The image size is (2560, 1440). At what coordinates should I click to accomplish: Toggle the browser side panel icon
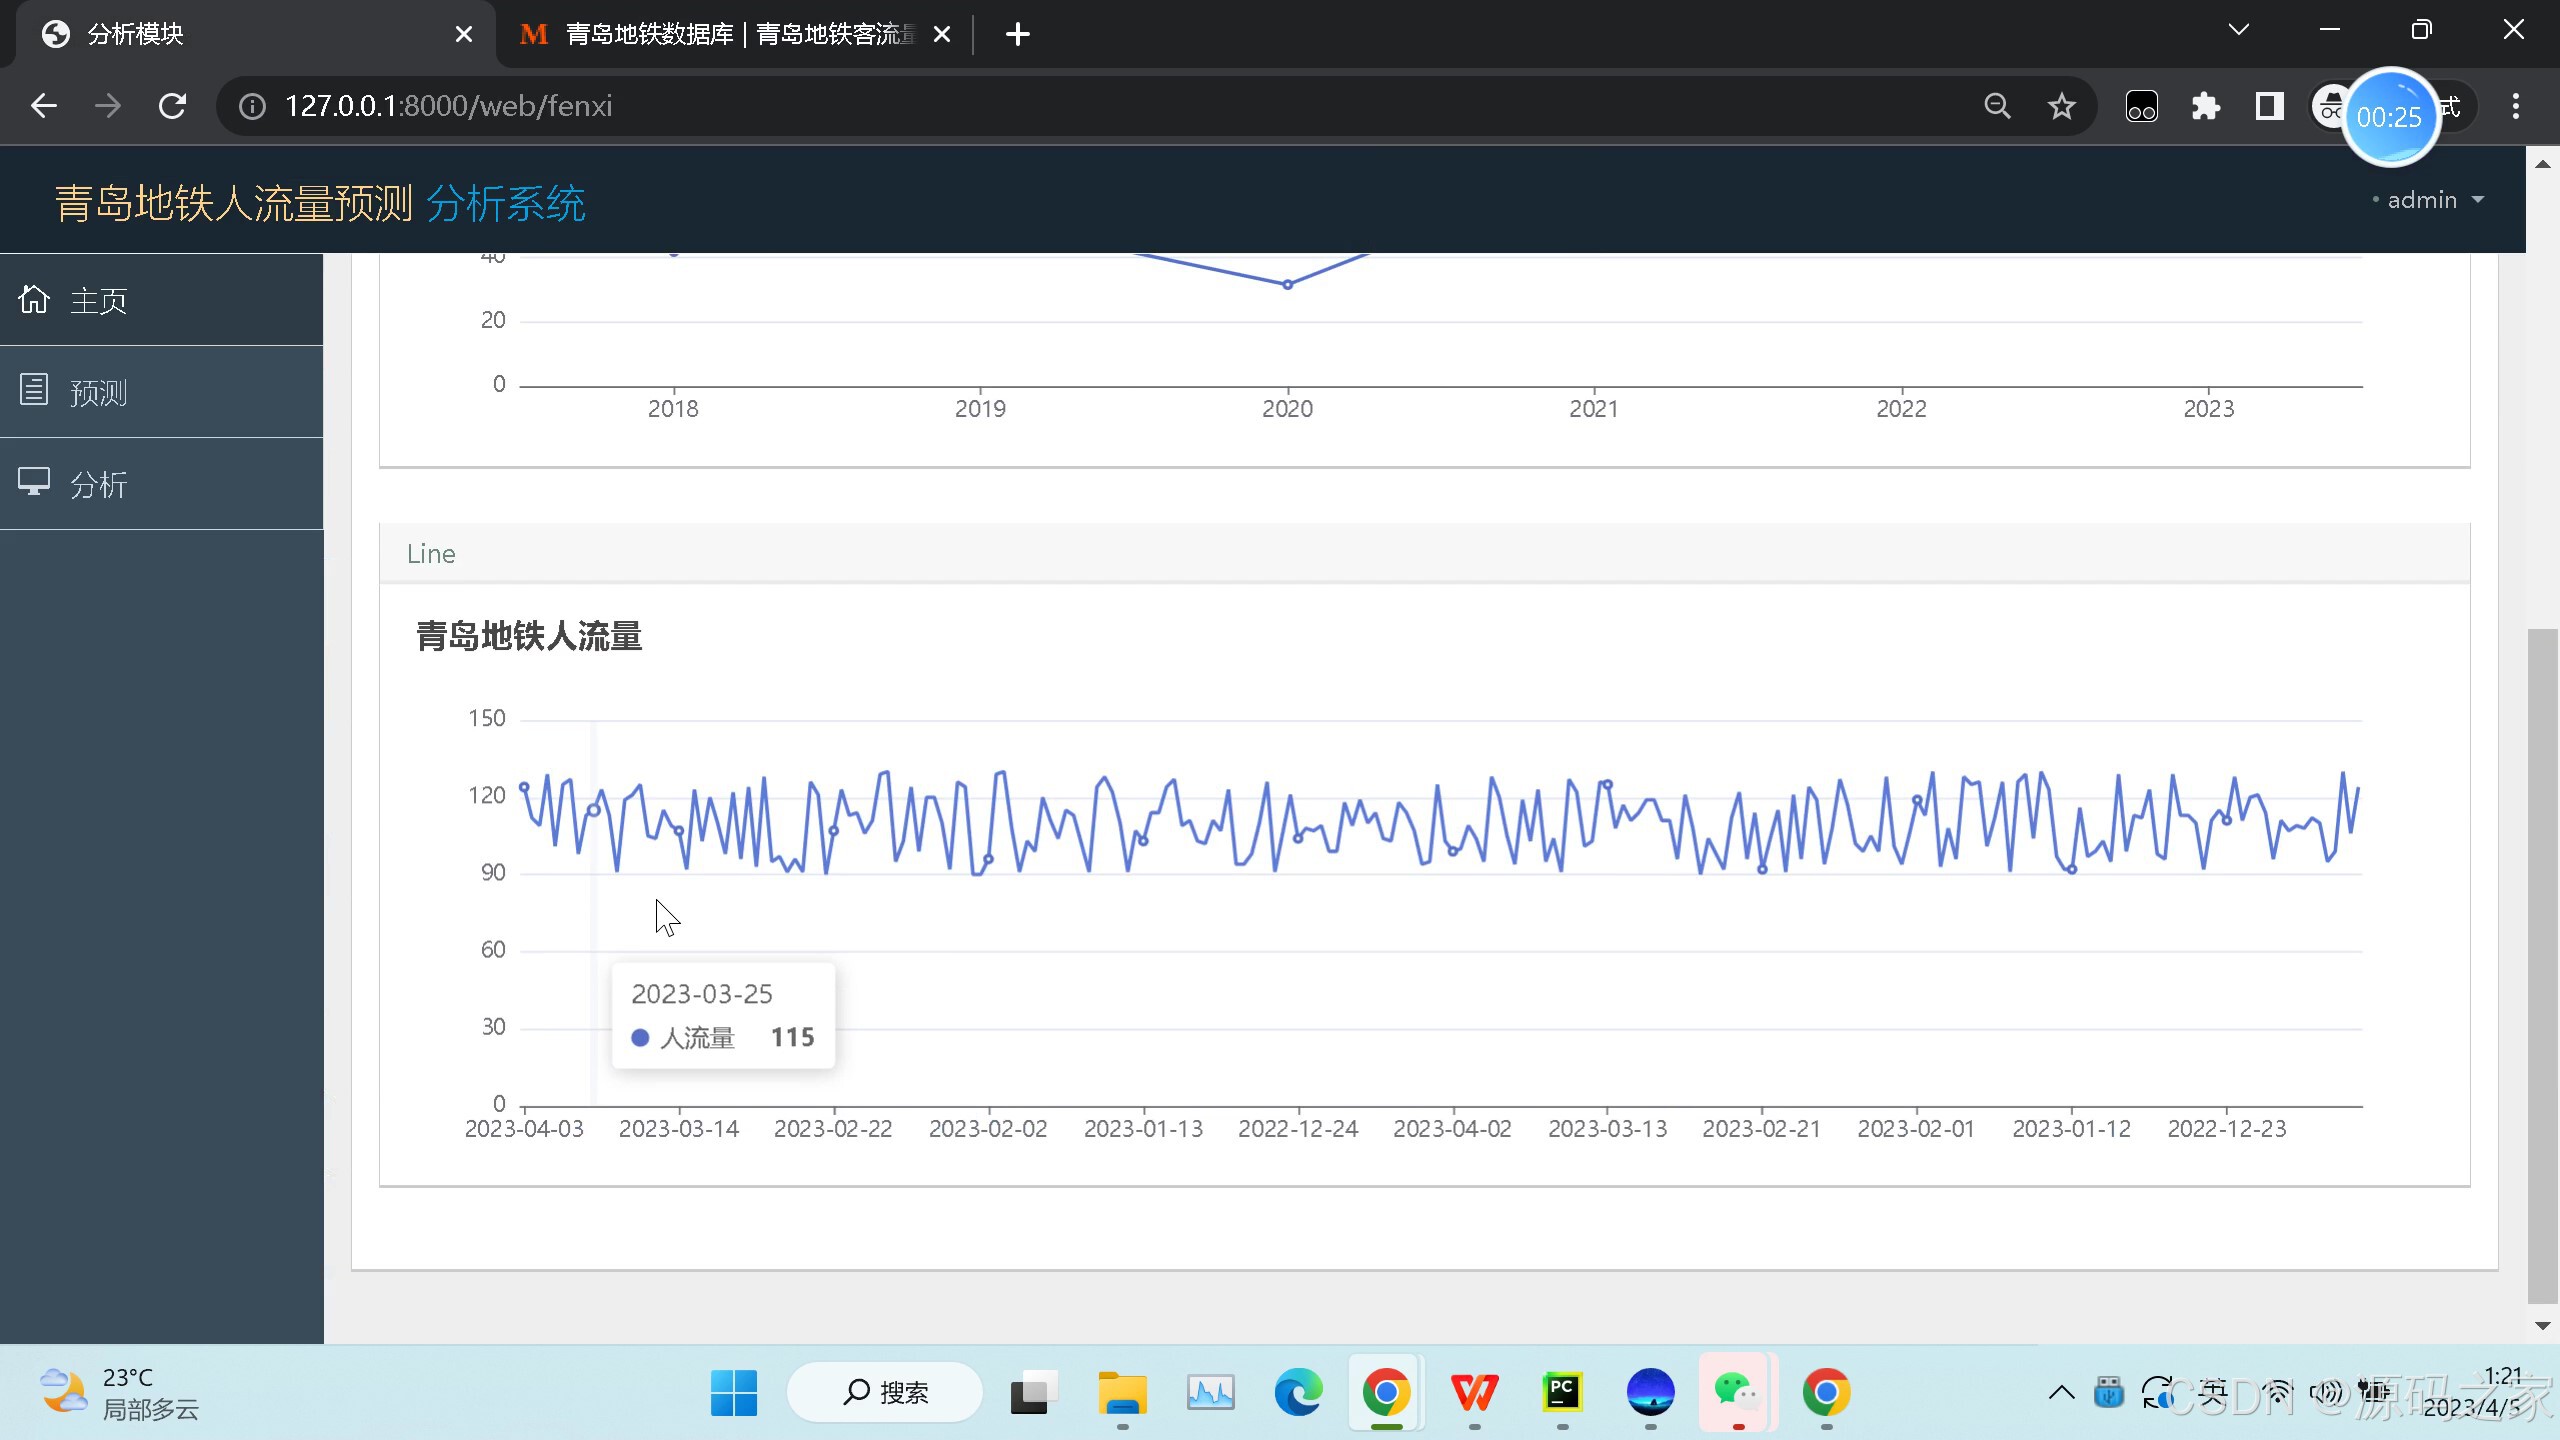point(2269,106)
